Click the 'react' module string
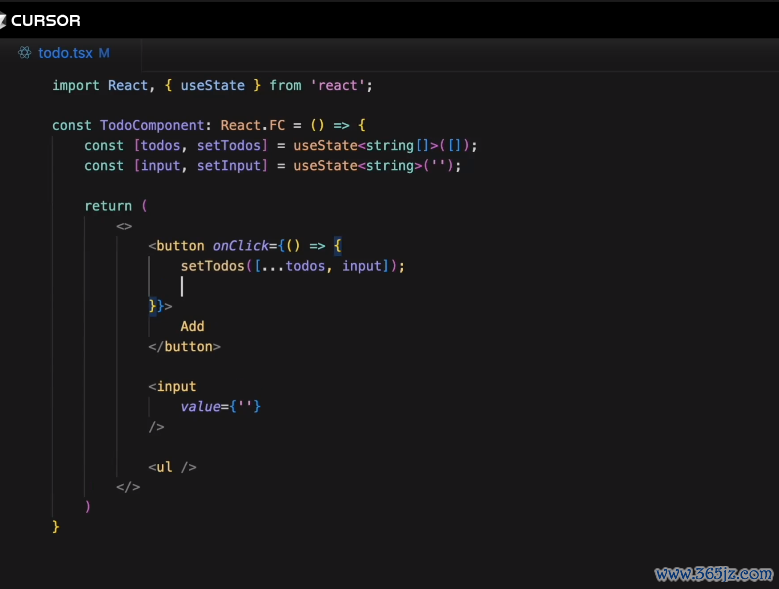 pos(337,85)
